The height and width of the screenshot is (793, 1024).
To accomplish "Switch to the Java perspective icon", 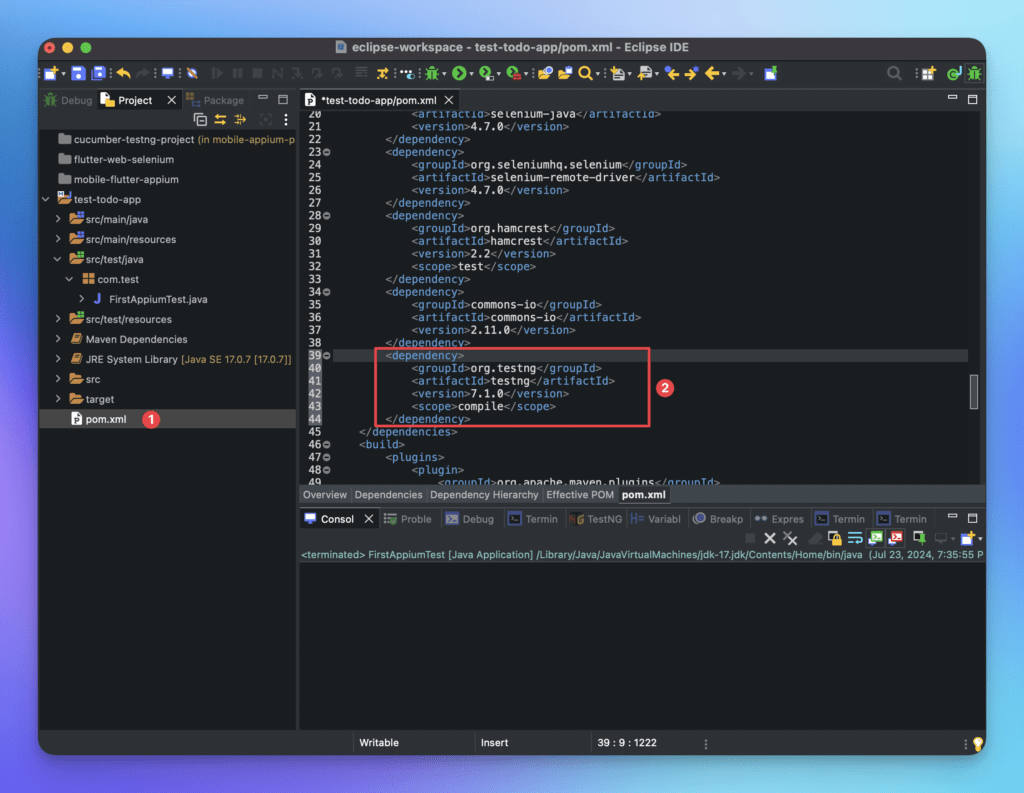I will point(953,73).
